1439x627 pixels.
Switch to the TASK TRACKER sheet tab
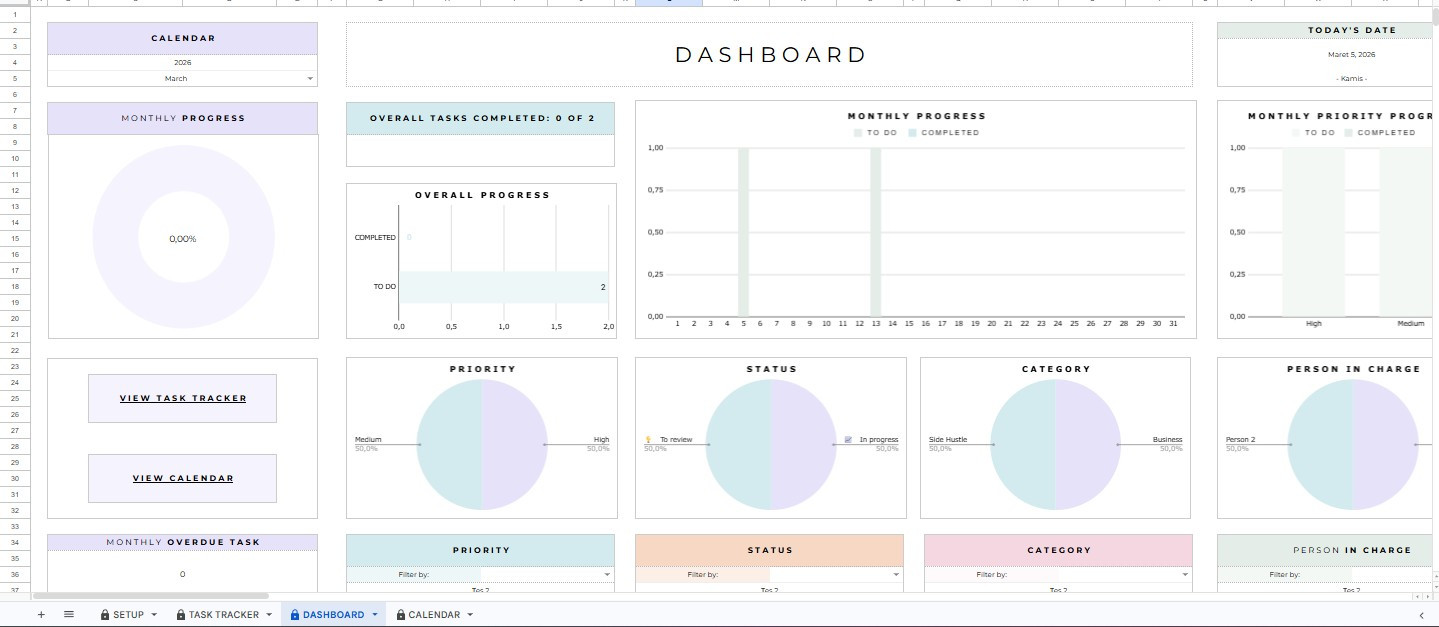pyautogui.click(x=223, y=615)
